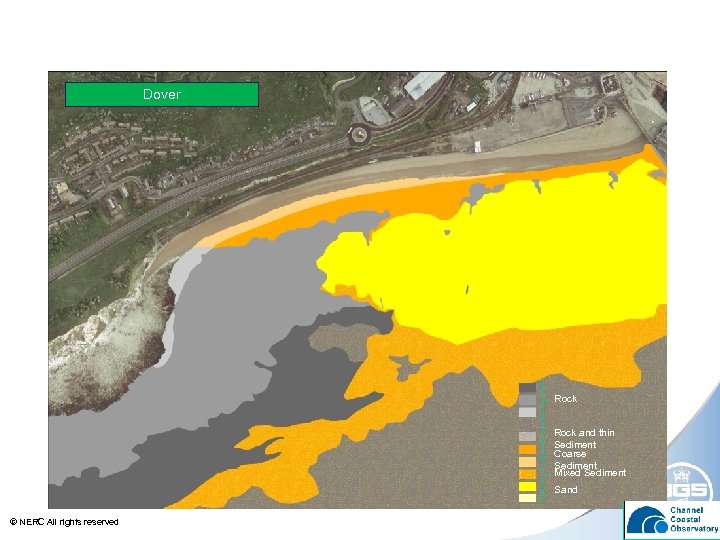Select the solid orange Coarse sediment swatch

[527, 450]
